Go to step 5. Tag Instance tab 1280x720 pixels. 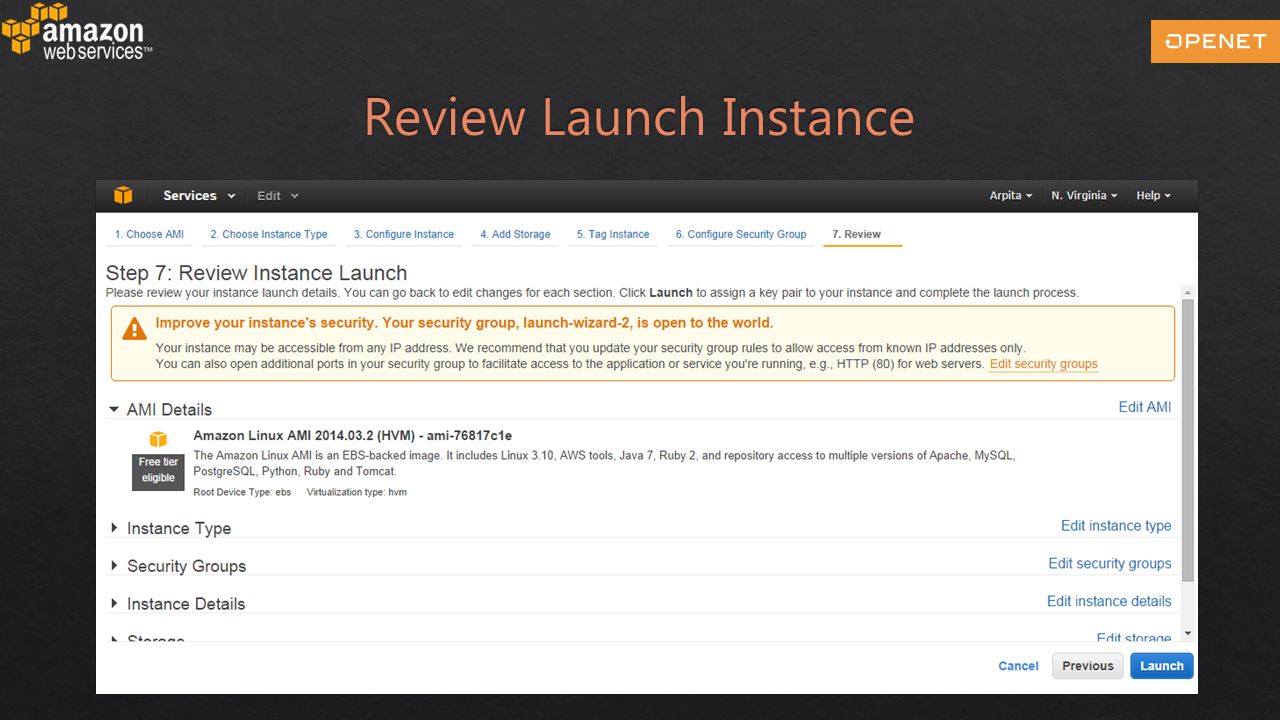(x=613, y=234)
